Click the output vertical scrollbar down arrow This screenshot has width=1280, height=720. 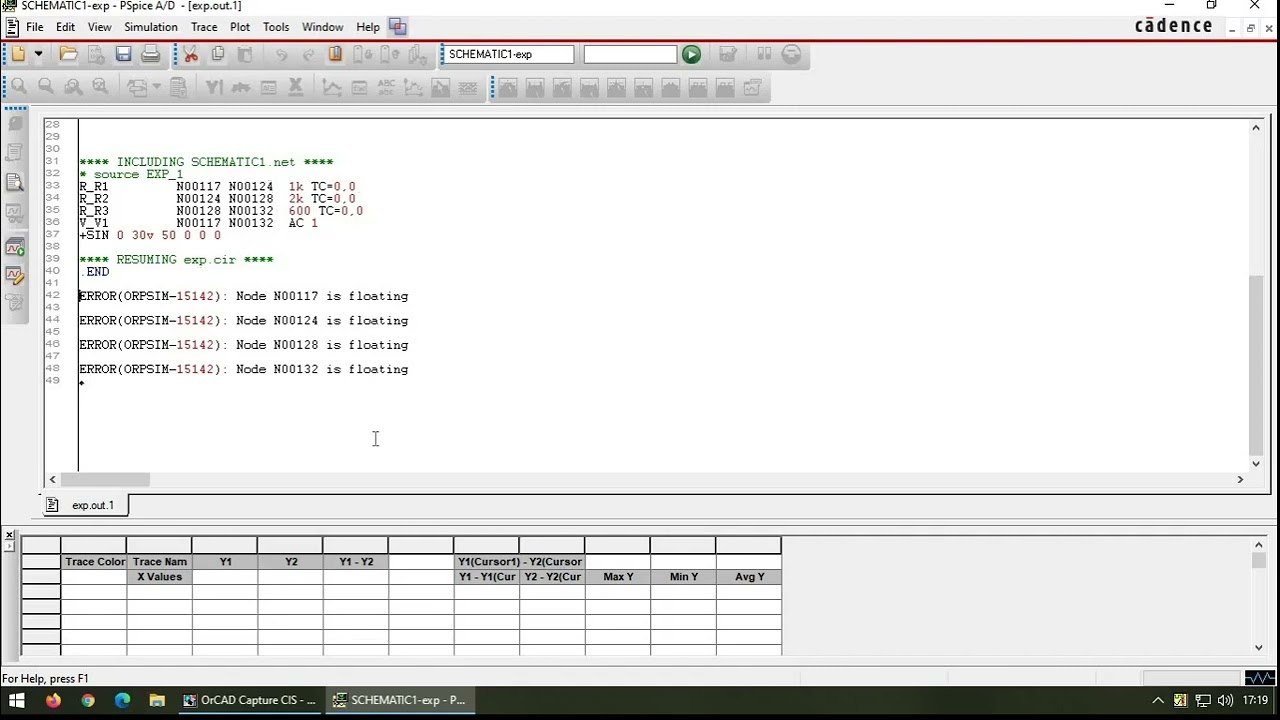click(1257, 464)
